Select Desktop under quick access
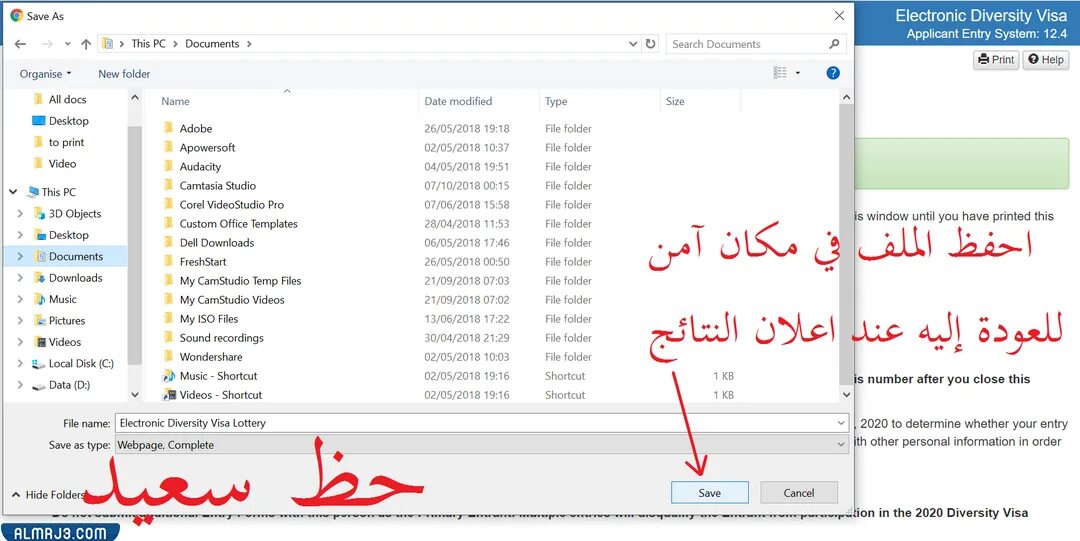This screenshot has width=1080, height=541. (68, 121)
